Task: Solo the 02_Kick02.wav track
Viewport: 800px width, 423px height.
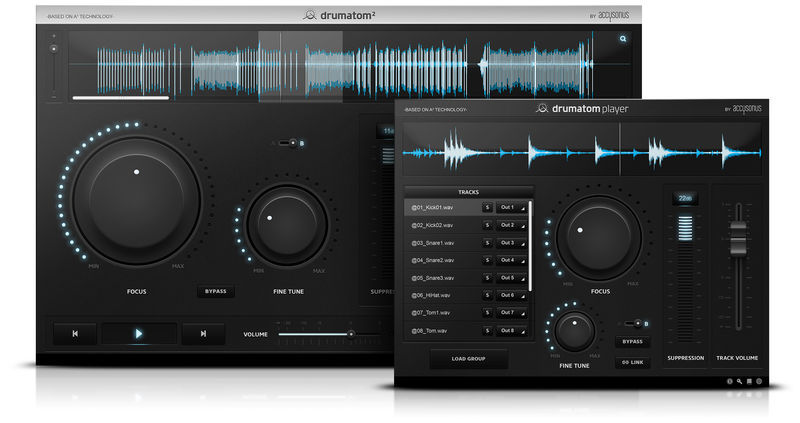Action: click(487, 225)
